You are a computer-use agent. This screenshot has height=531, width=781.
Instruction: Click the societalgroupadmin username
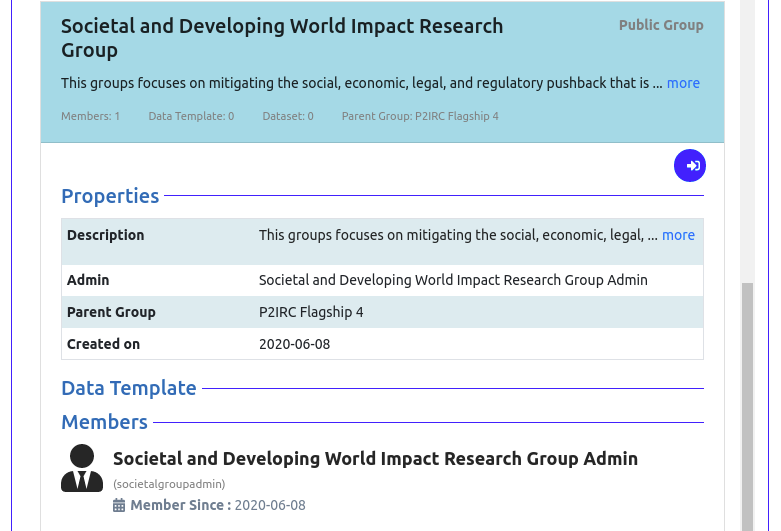(169, 484)
